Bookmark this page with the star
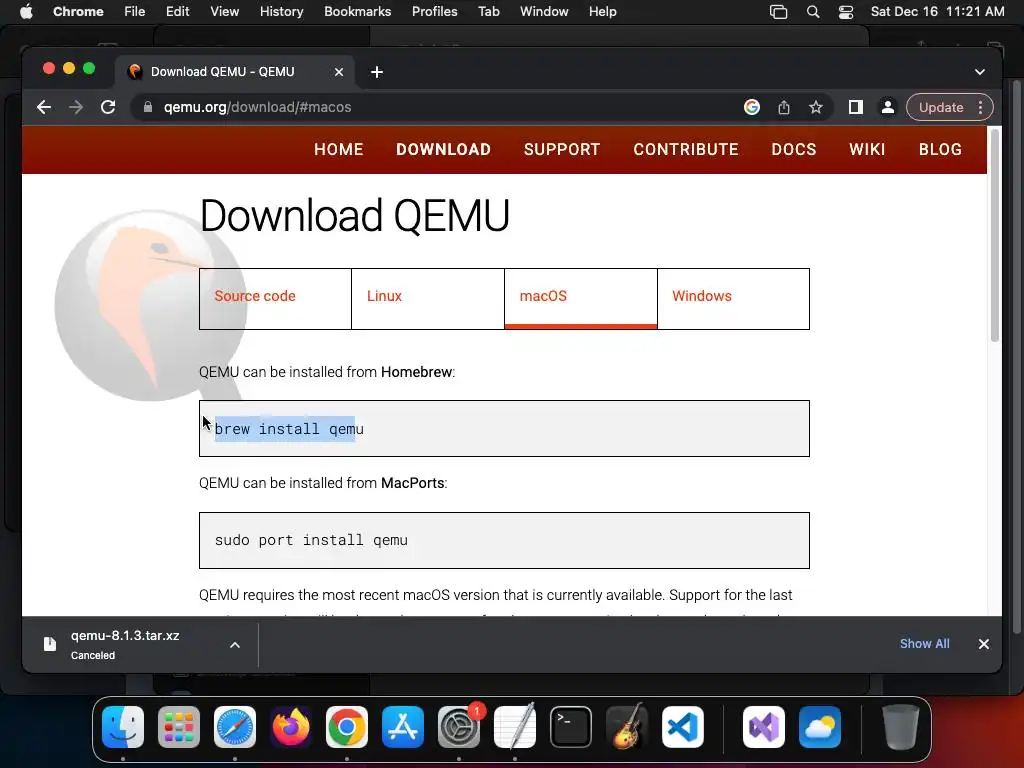The width and height of the screenshot is (1024, 768). [816, 107]
